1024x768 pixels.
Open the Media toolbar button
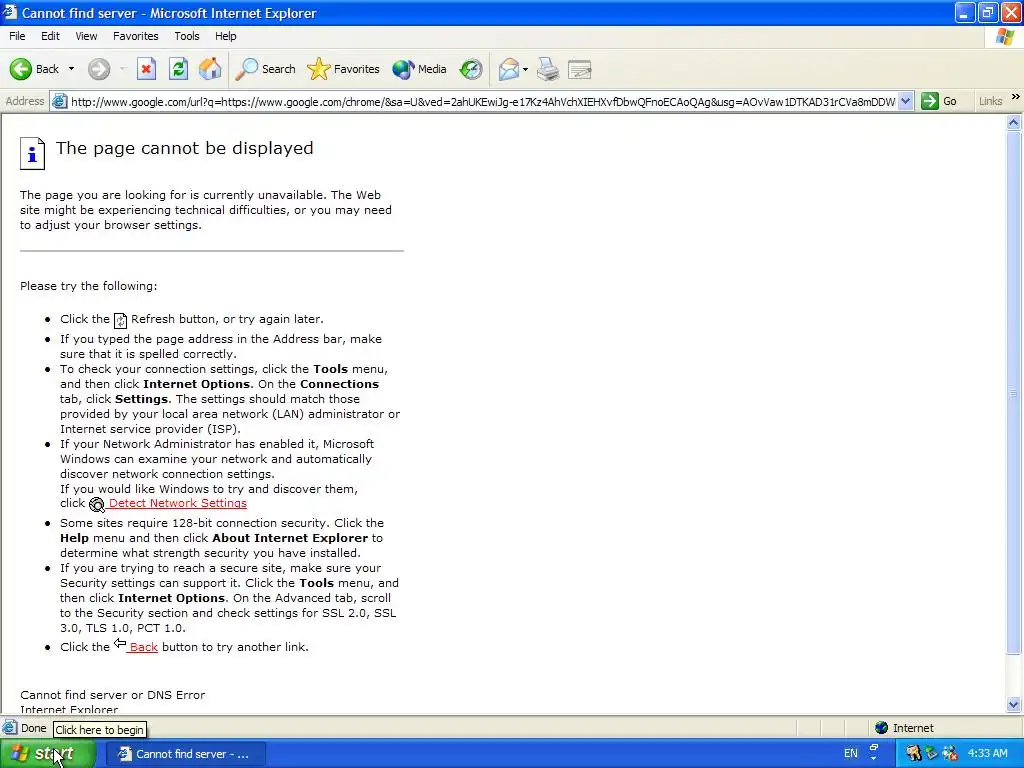click(x=419, y=69)
